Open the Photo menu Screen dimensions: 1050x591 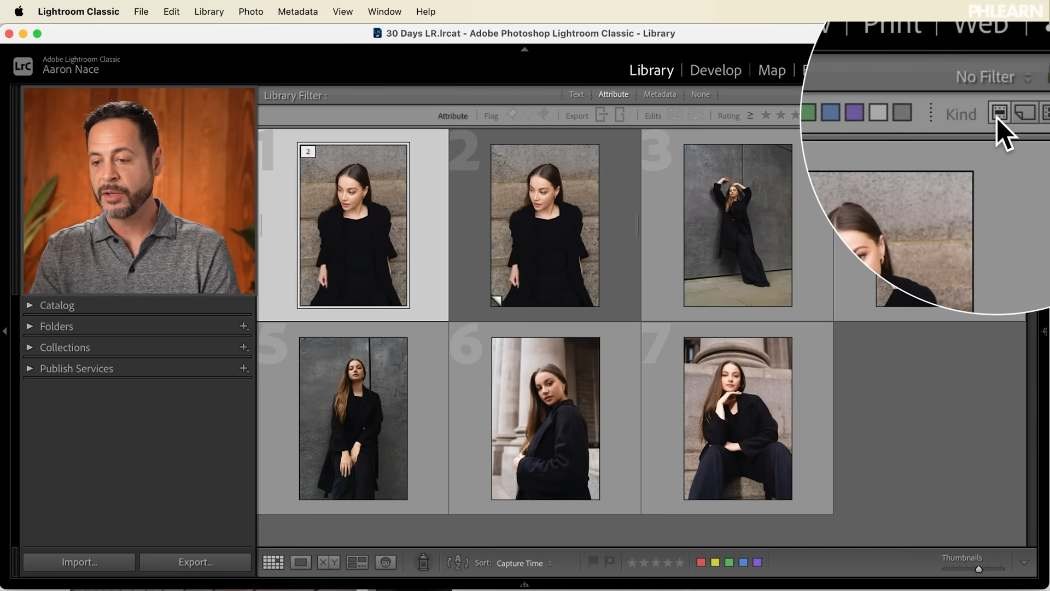tap(250, 11)
